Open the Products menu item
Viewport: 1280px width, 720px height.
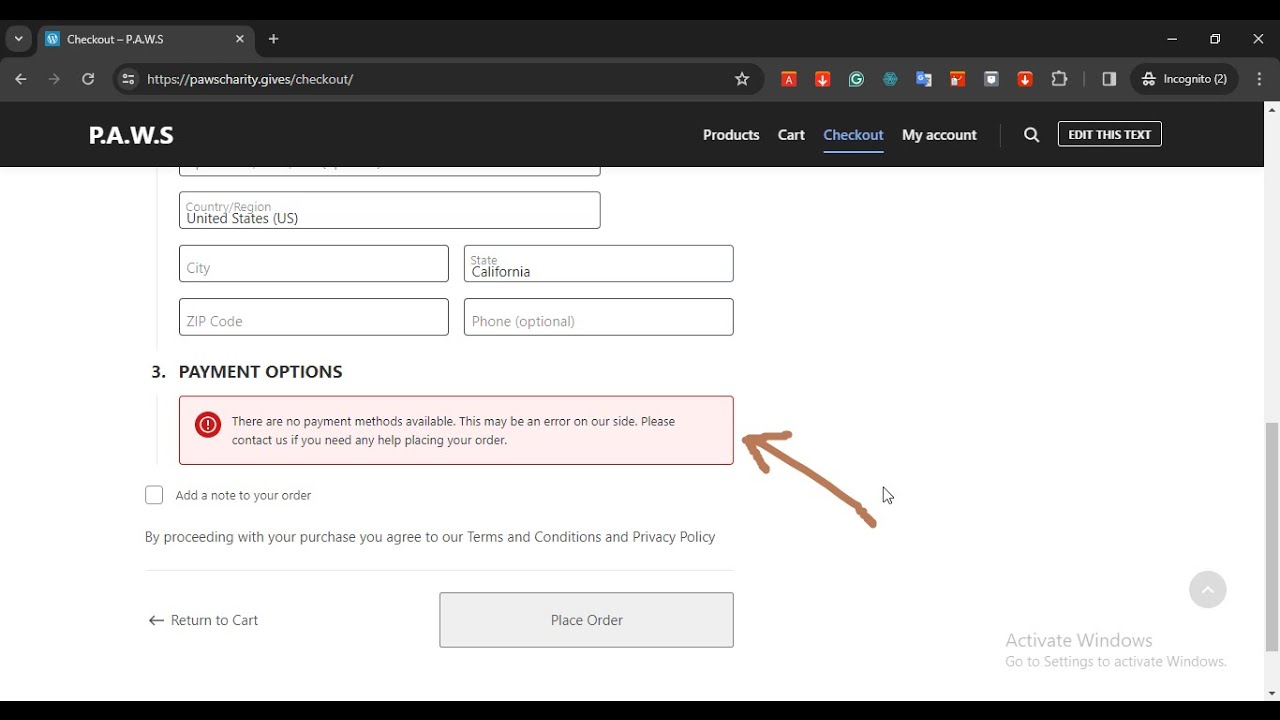click(x=731, y=135)
